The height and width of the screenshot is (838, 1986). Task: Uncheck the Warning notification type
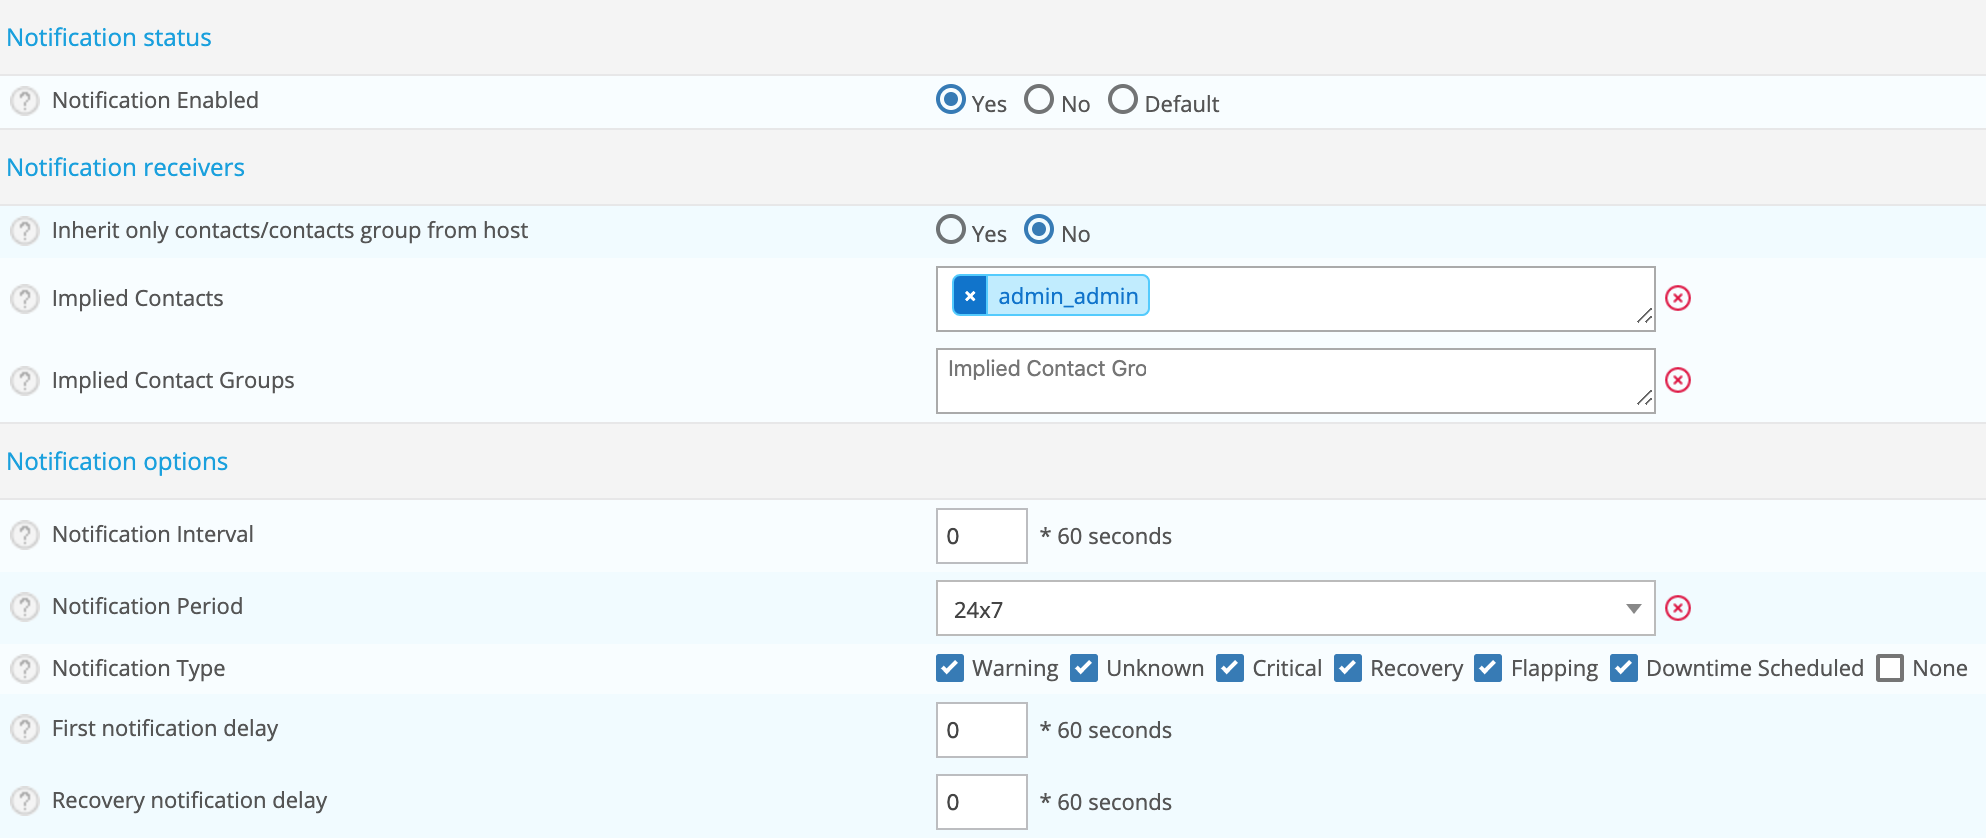[950, 668]
